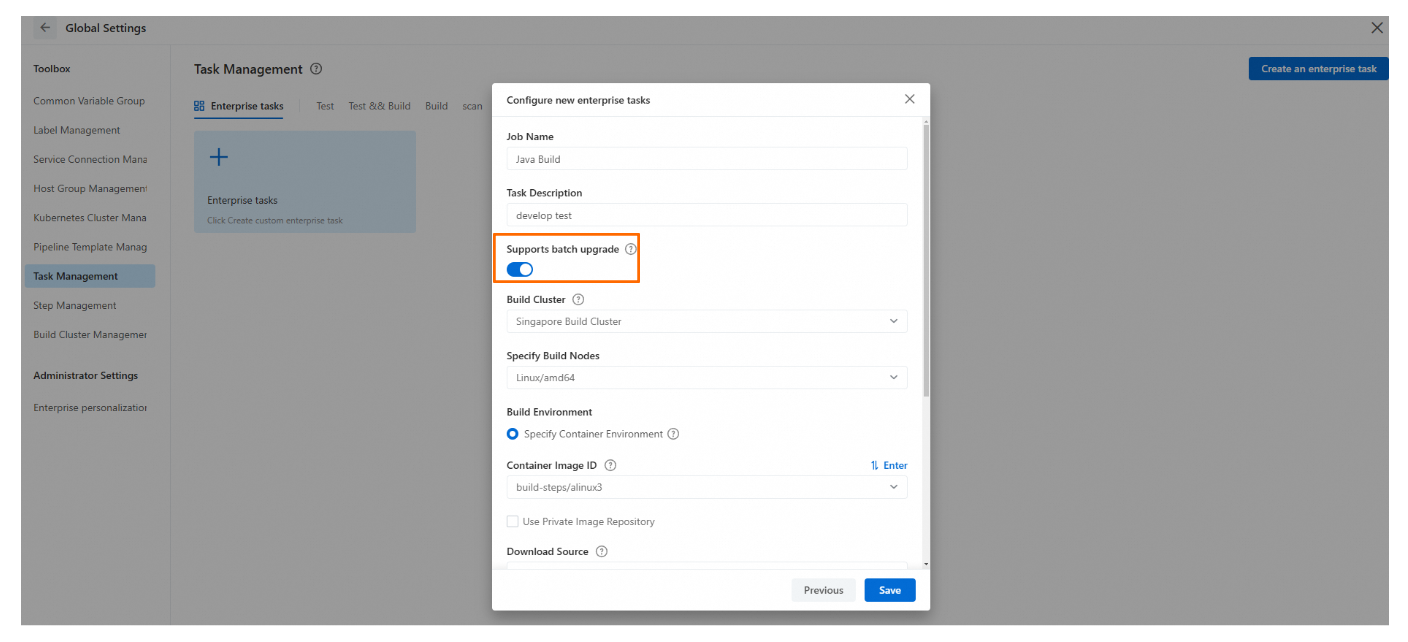The width and height of the screenshot is (1408, 642).
Task: Switch to the Test && Build tab
Action: (x=379, y=106)
